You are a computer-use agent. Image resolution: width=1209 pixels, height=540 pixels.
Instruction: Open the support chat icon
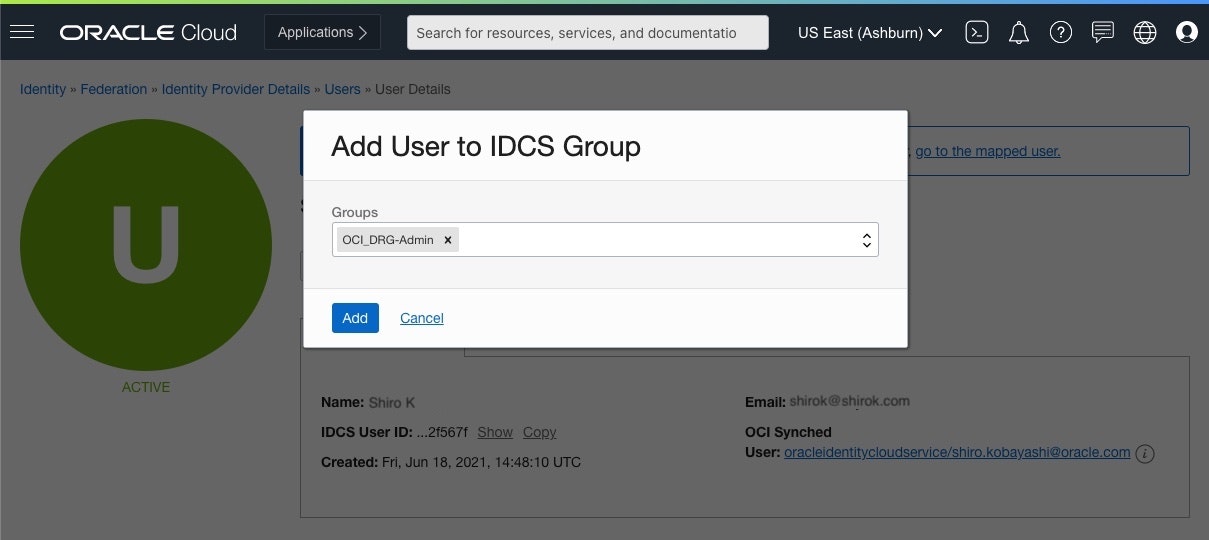1103,33
